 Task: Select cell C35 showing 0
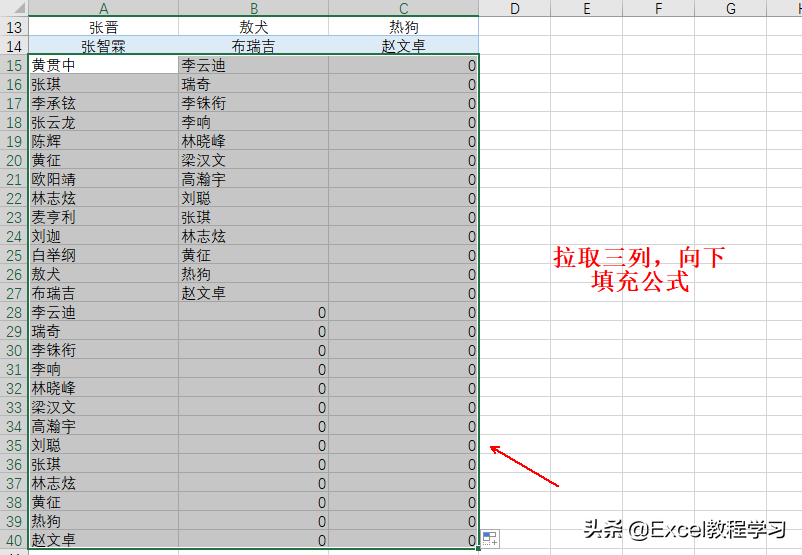point(404,445)
